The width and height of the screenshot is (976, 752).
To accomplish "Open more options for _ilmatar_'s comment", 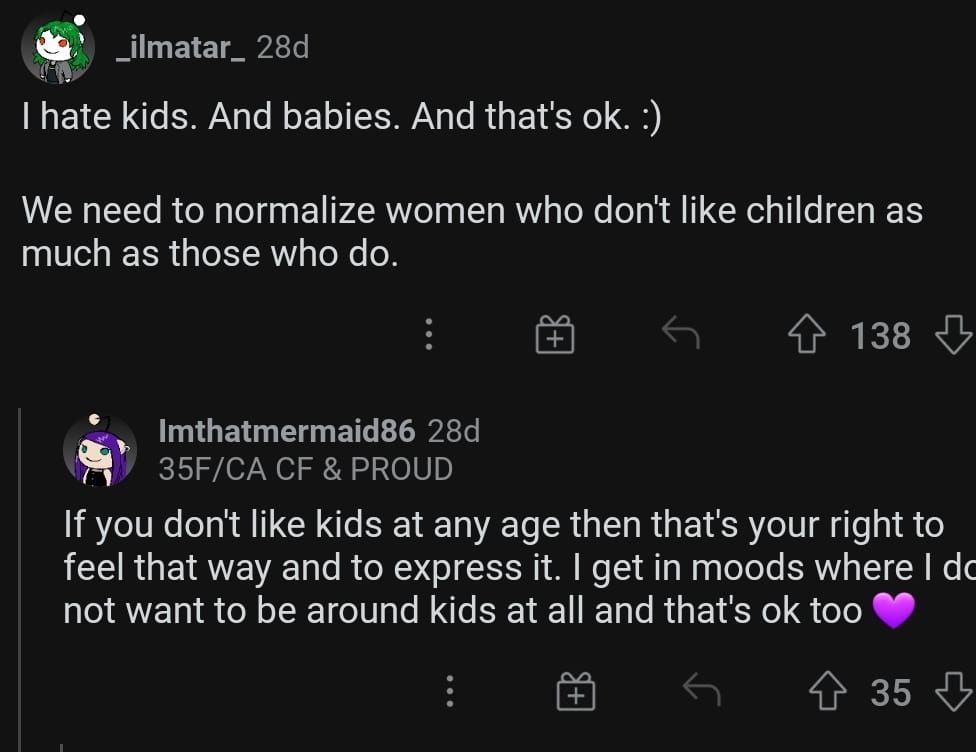I will pyautogui.click(x=428, y=334).
